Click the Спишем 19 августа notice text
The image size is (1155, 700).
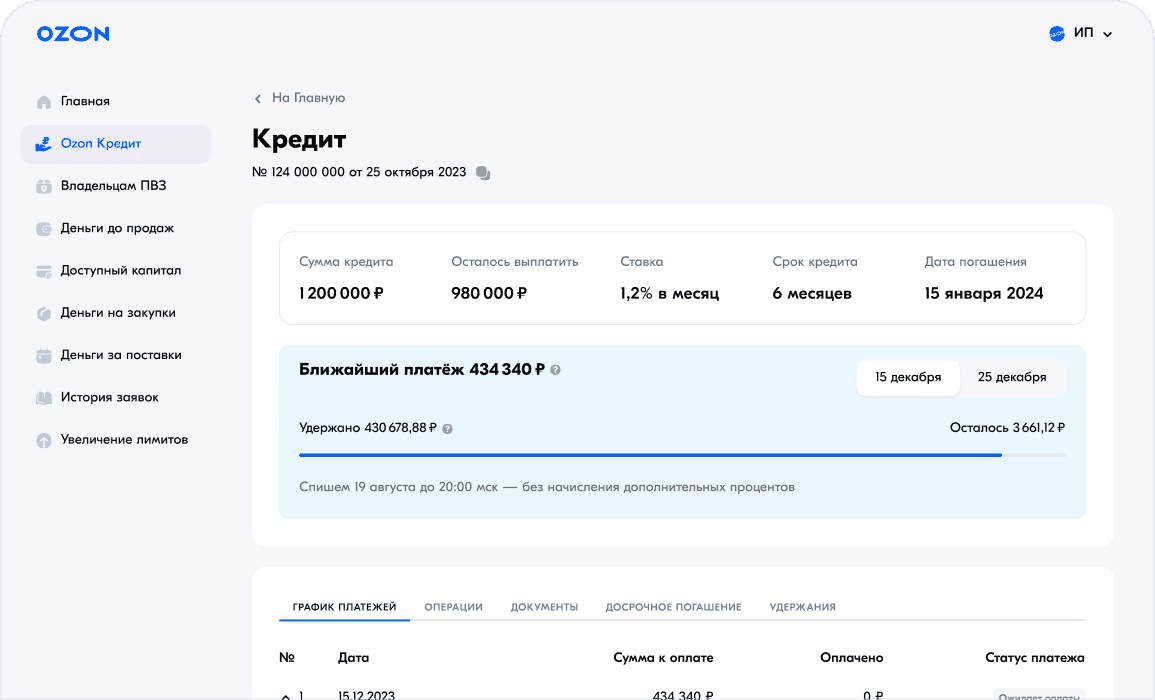pos(547,487)
